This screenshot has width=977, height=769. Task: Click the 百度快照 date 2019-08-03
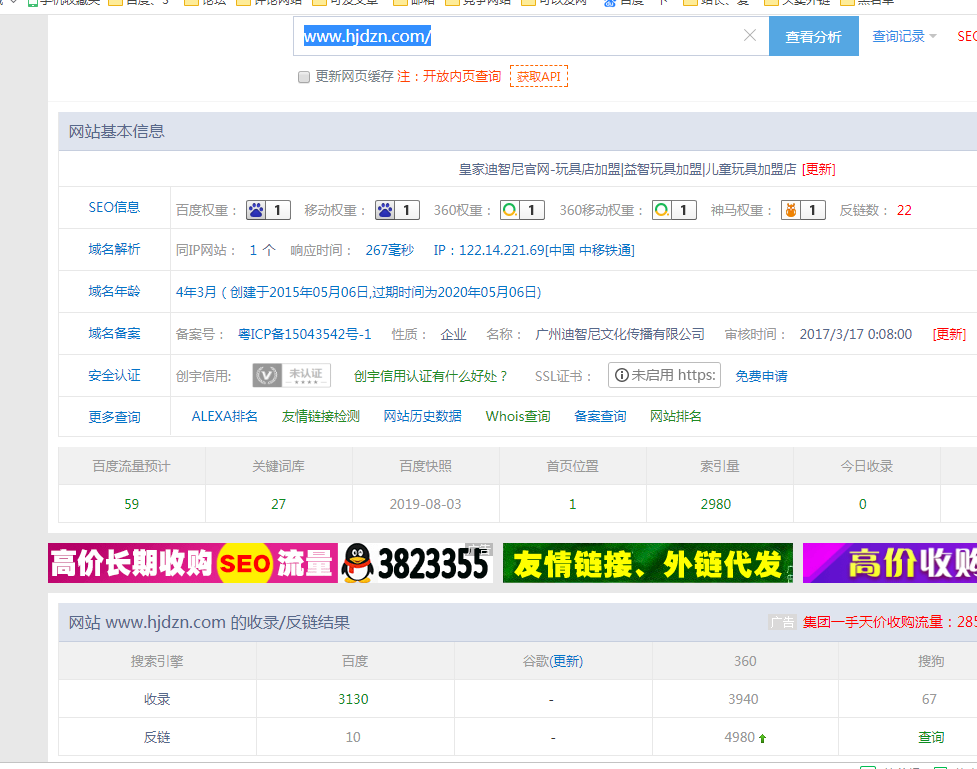point(426,504)
